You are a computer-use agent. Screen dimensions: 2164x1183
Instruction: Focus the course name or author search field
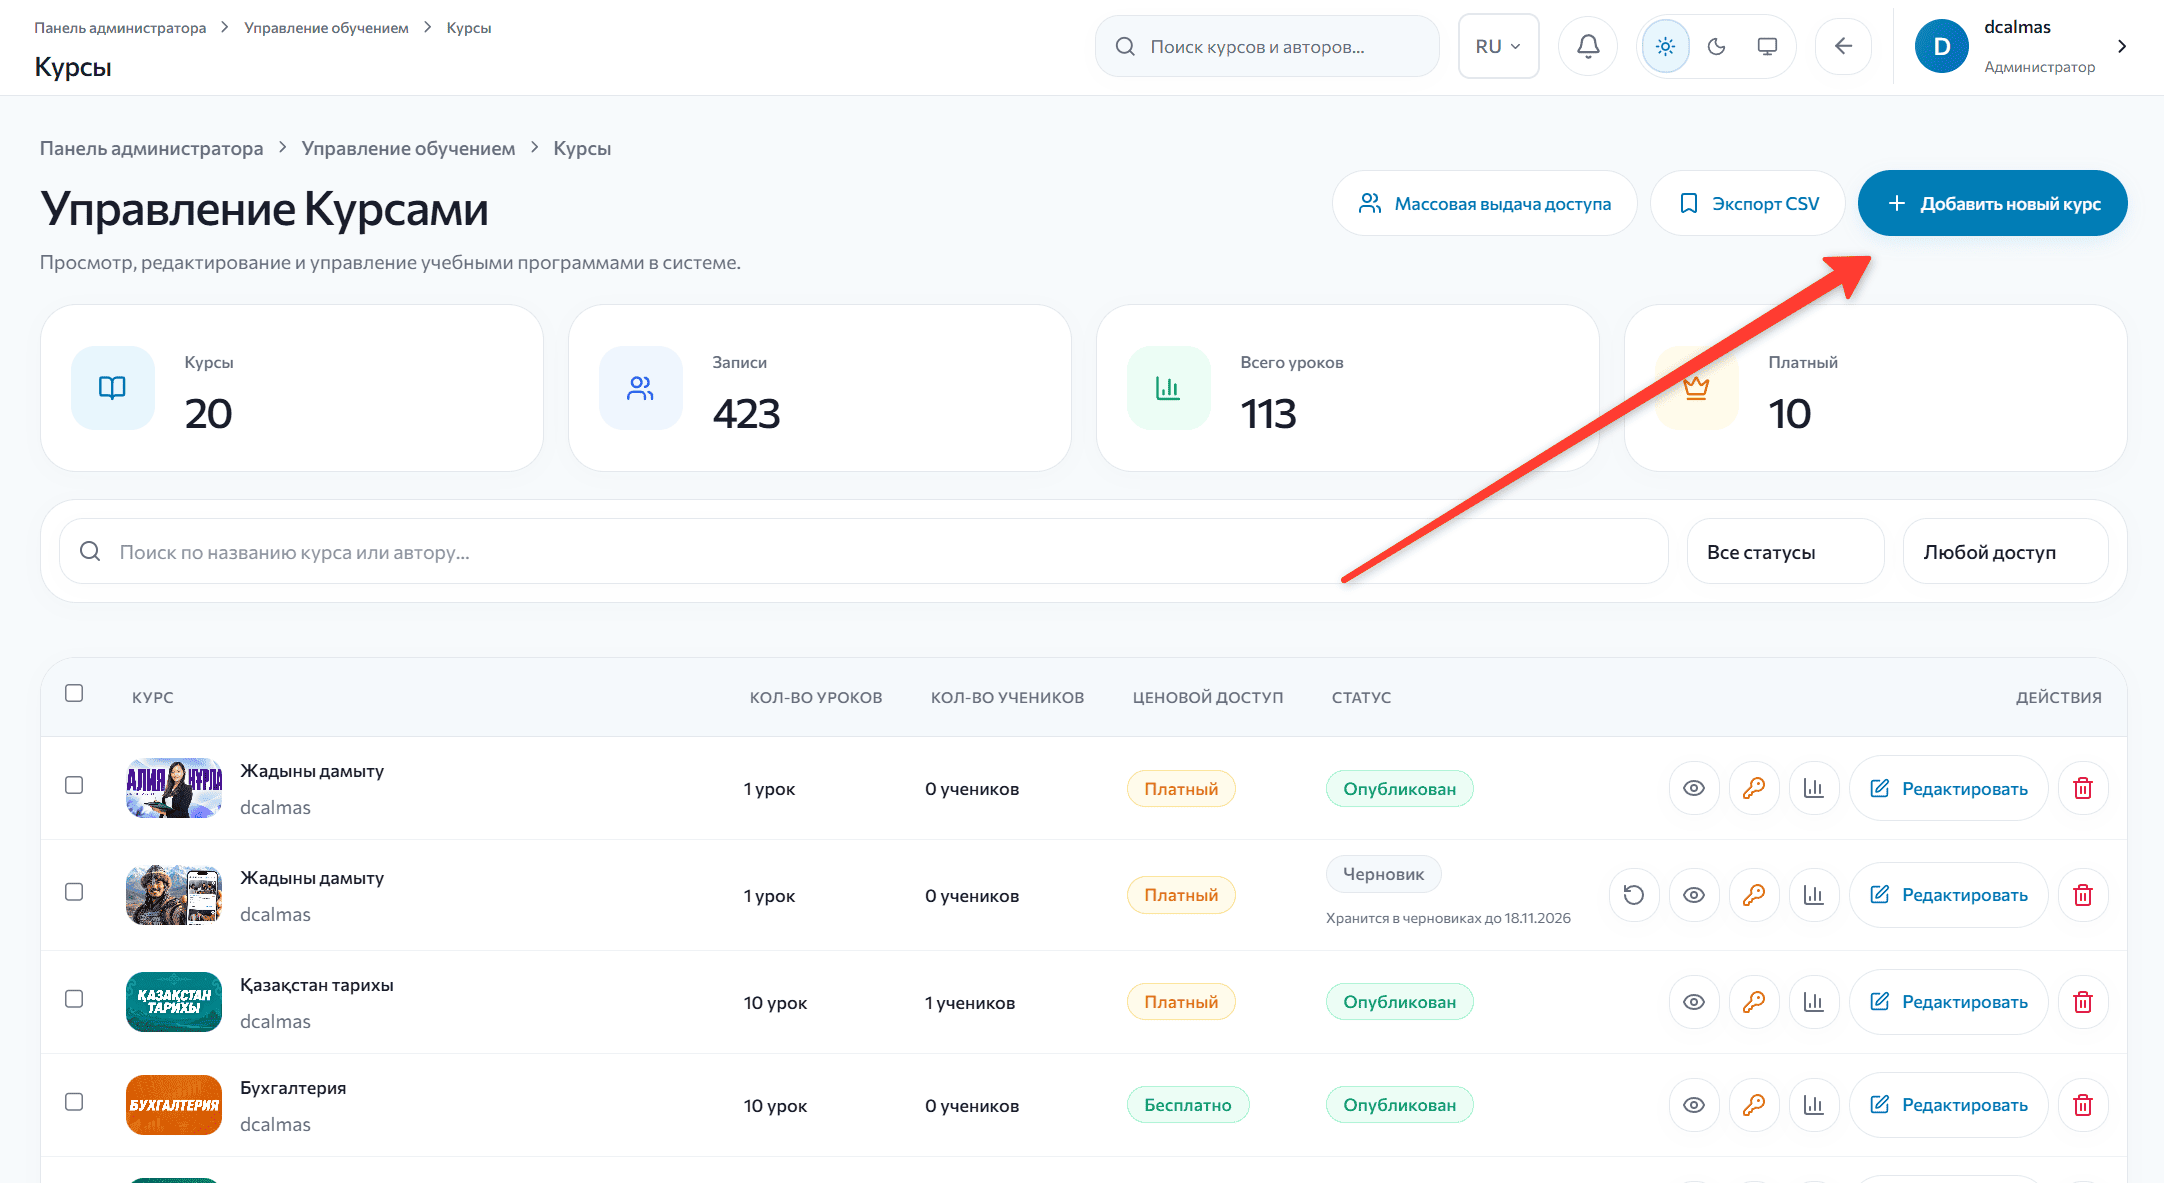coord(863,551)
